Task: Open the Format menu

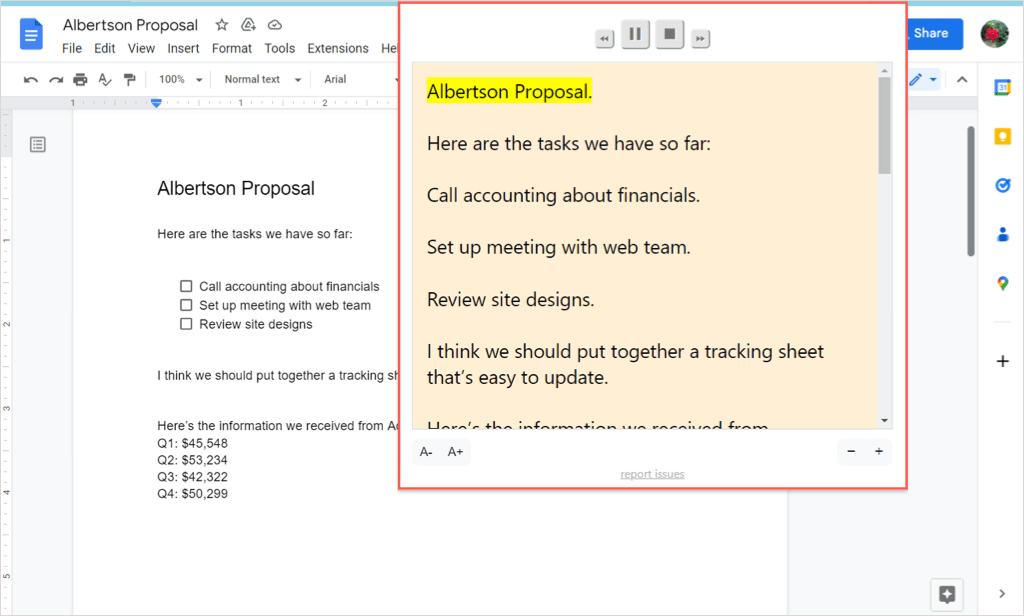Action: pos(232,48)
